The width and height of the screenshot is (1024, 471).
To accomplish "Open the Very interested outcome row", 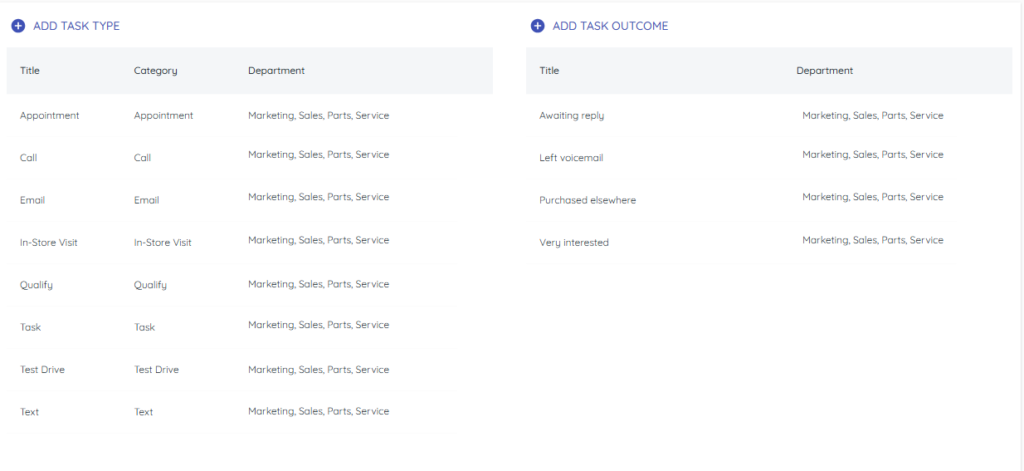I will tap(574, 243).
